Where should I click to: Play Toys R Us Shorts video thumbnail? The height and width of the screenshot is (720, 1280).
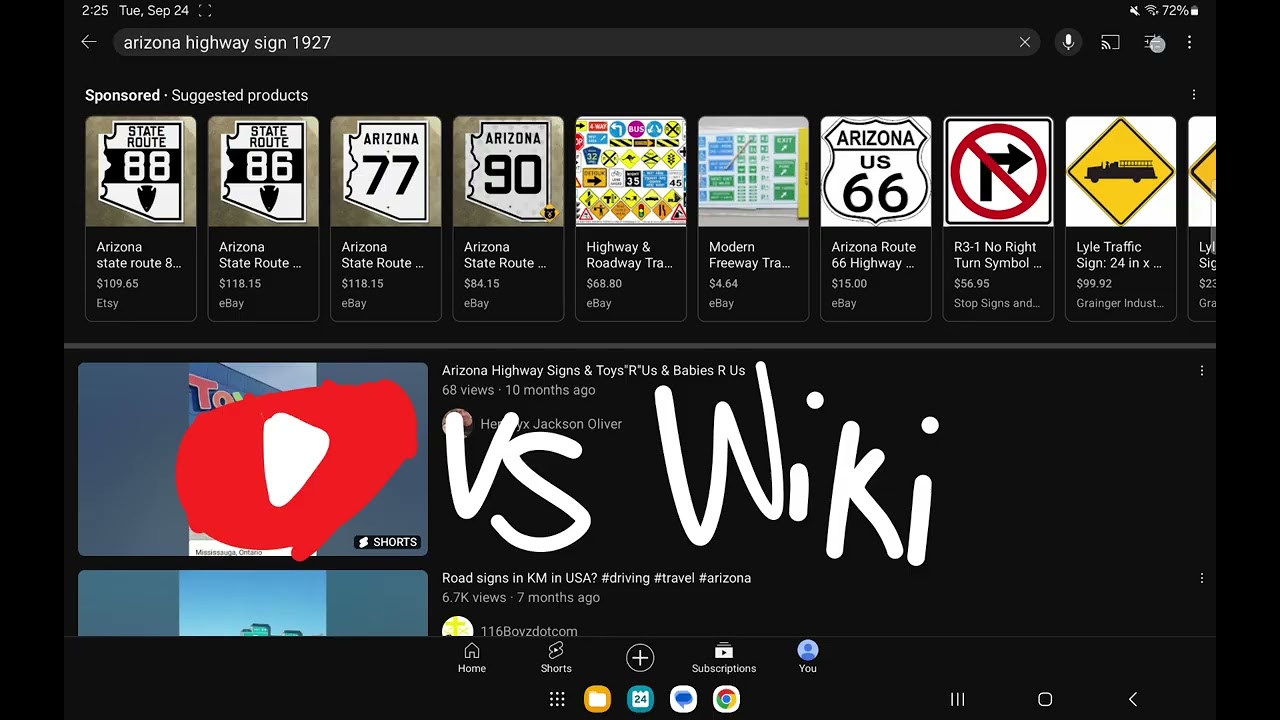coord(253,459)
